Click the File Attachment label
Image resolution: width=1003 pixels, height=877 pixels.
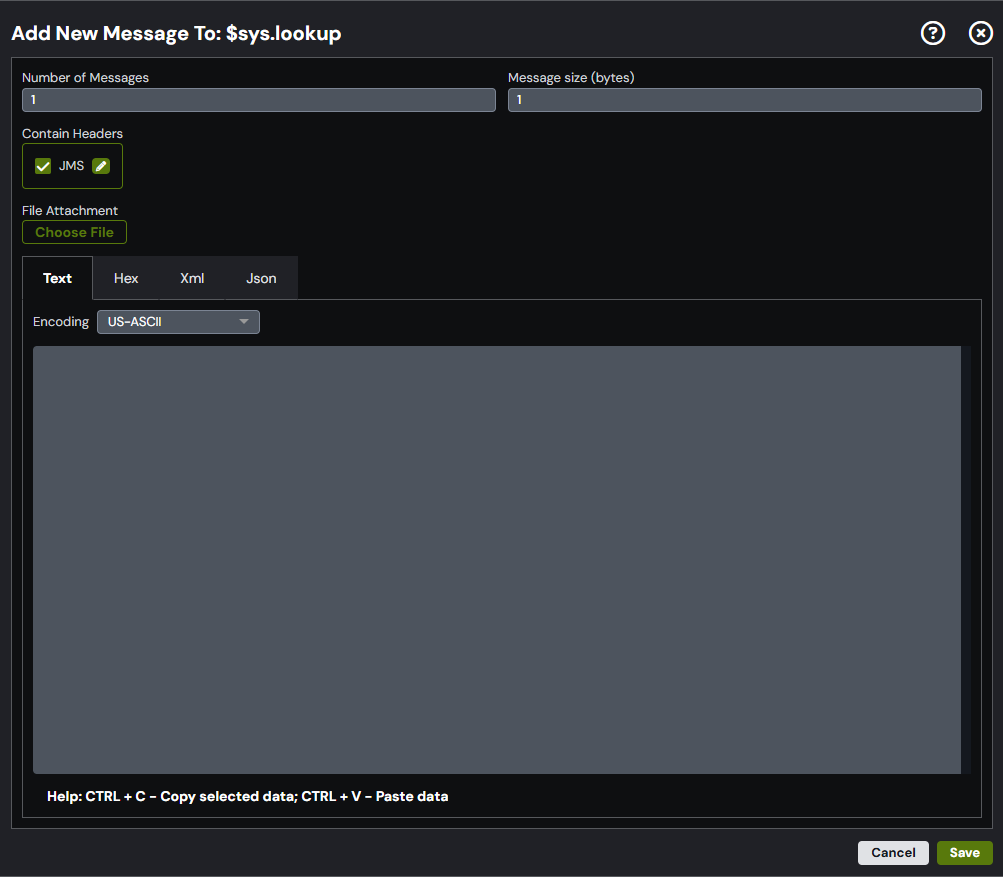[70, 210]
